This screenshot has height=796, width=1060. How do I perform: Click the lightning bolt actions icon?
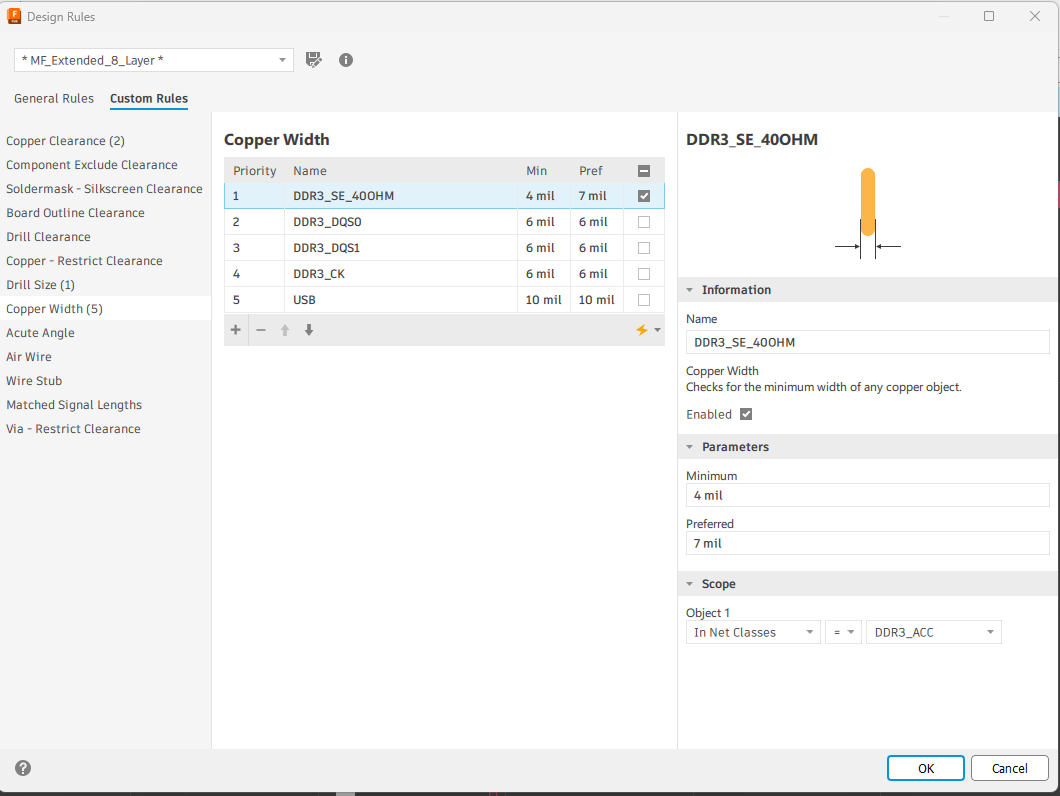click(642, 330)
